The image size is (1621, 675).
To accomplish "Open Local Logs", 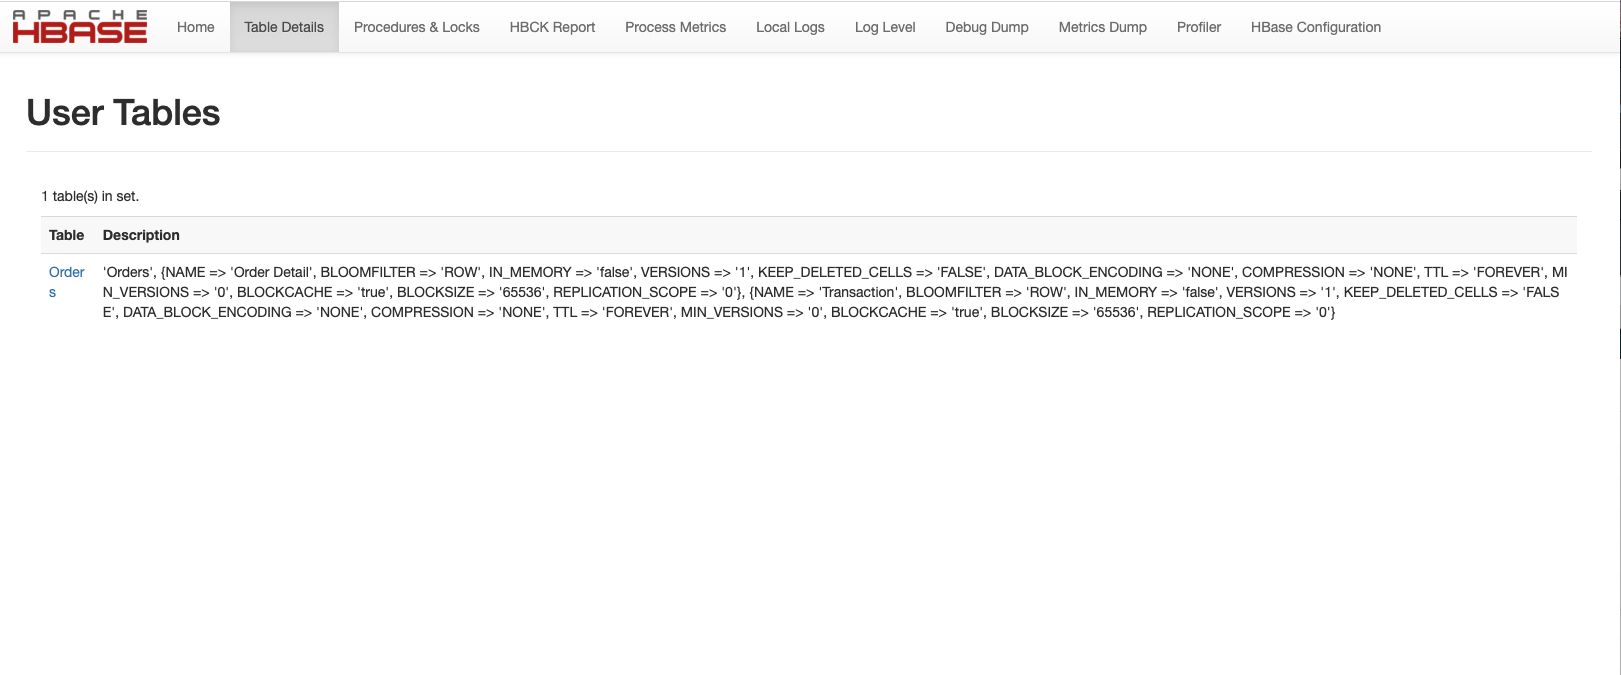I will [x=790, y=27].
